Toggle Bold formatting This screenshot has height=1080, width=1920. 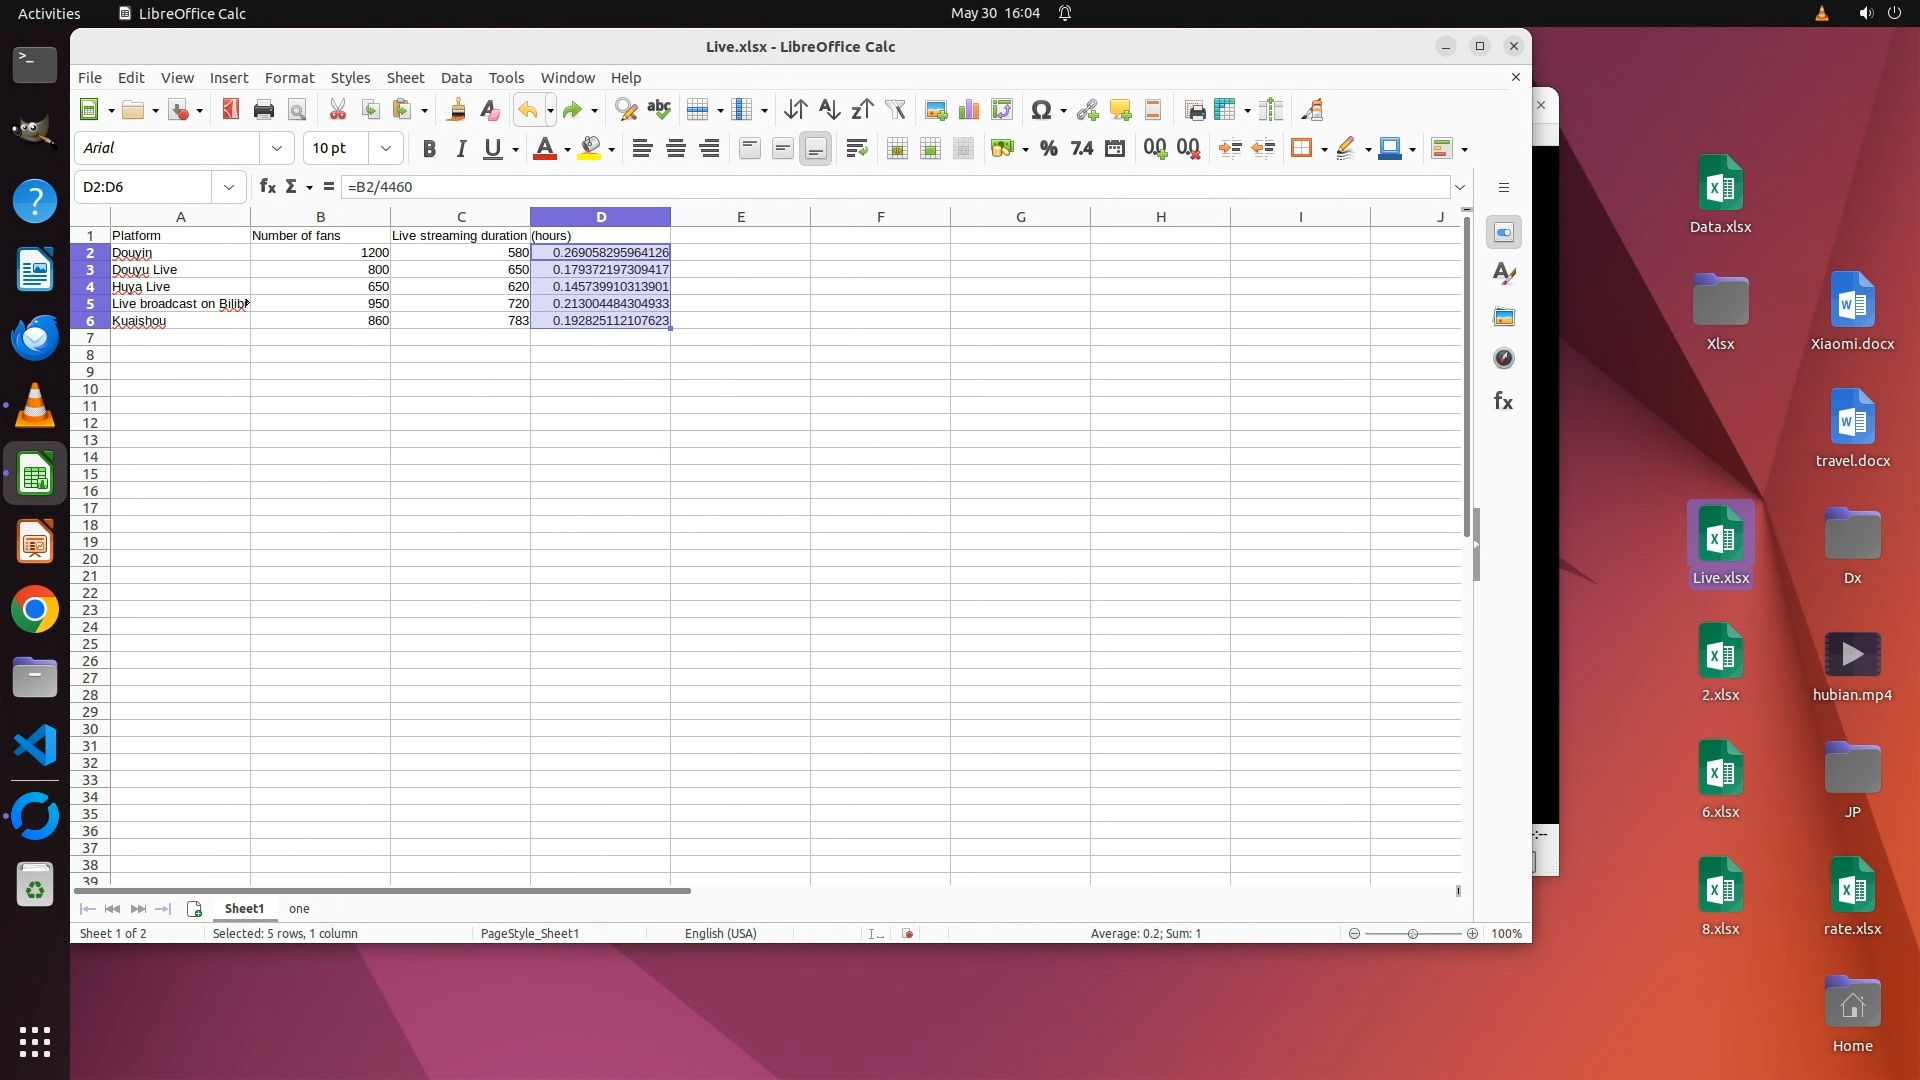point(429,149)
